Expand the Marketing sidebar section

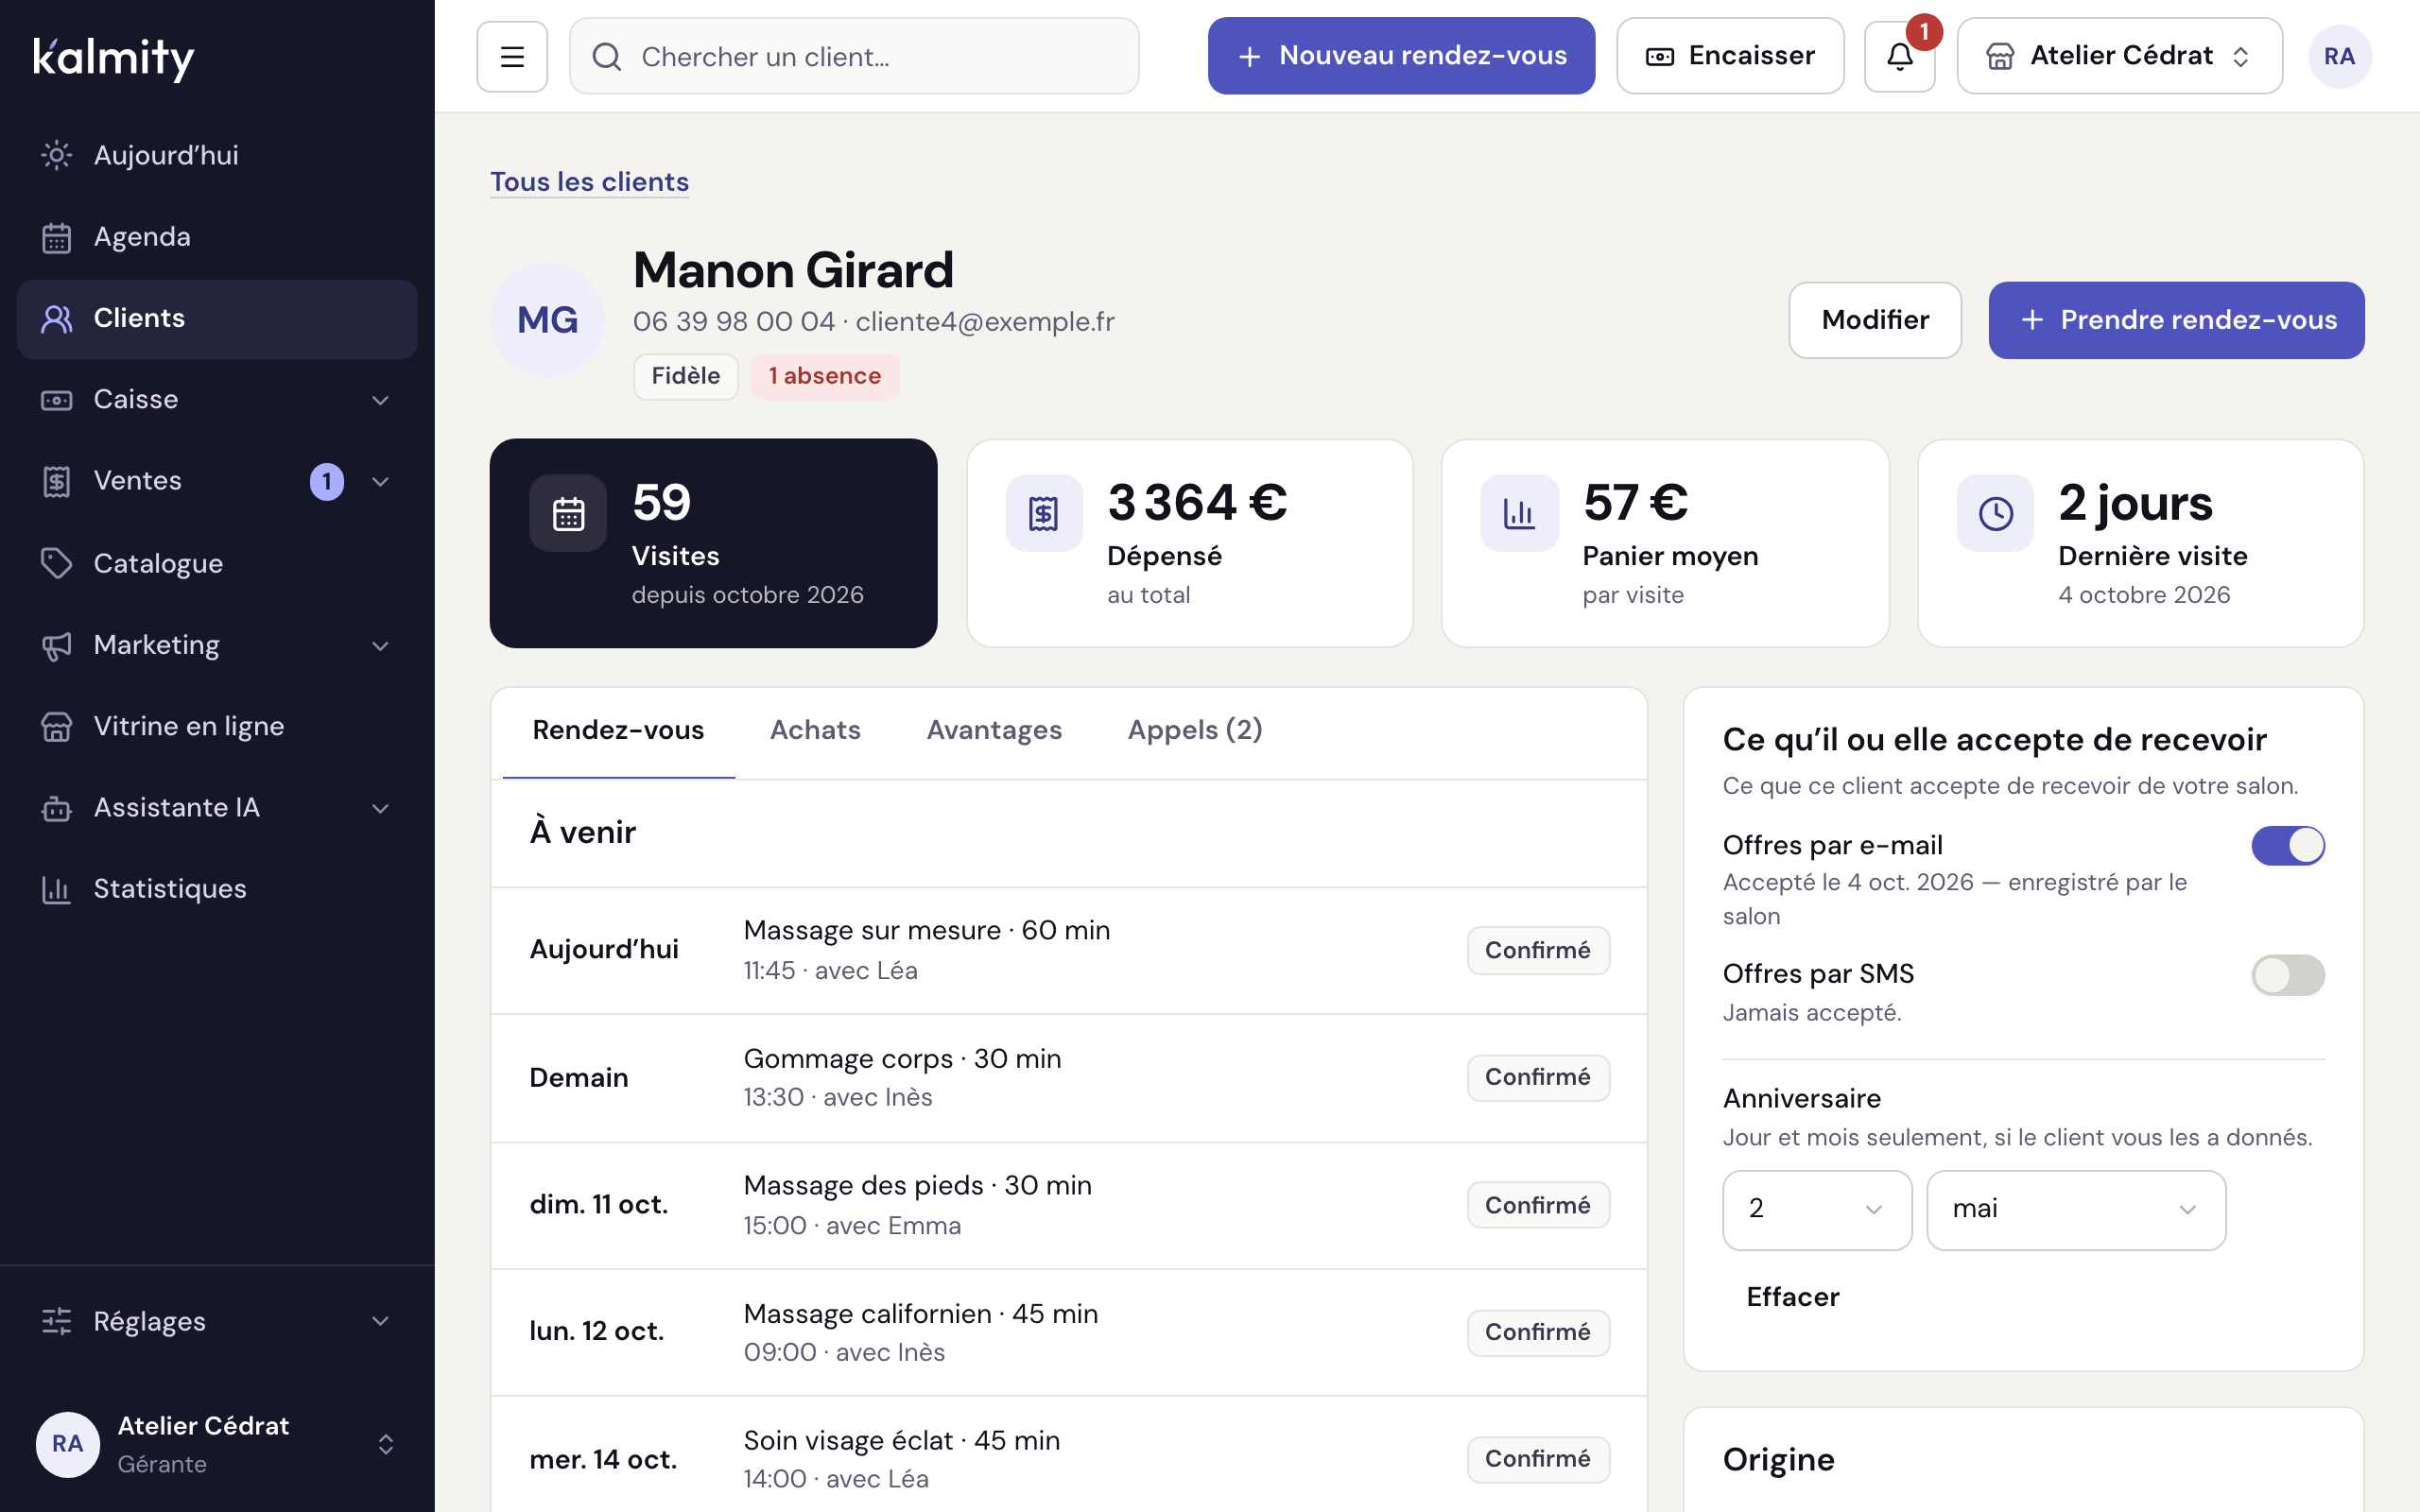[380, 645]
